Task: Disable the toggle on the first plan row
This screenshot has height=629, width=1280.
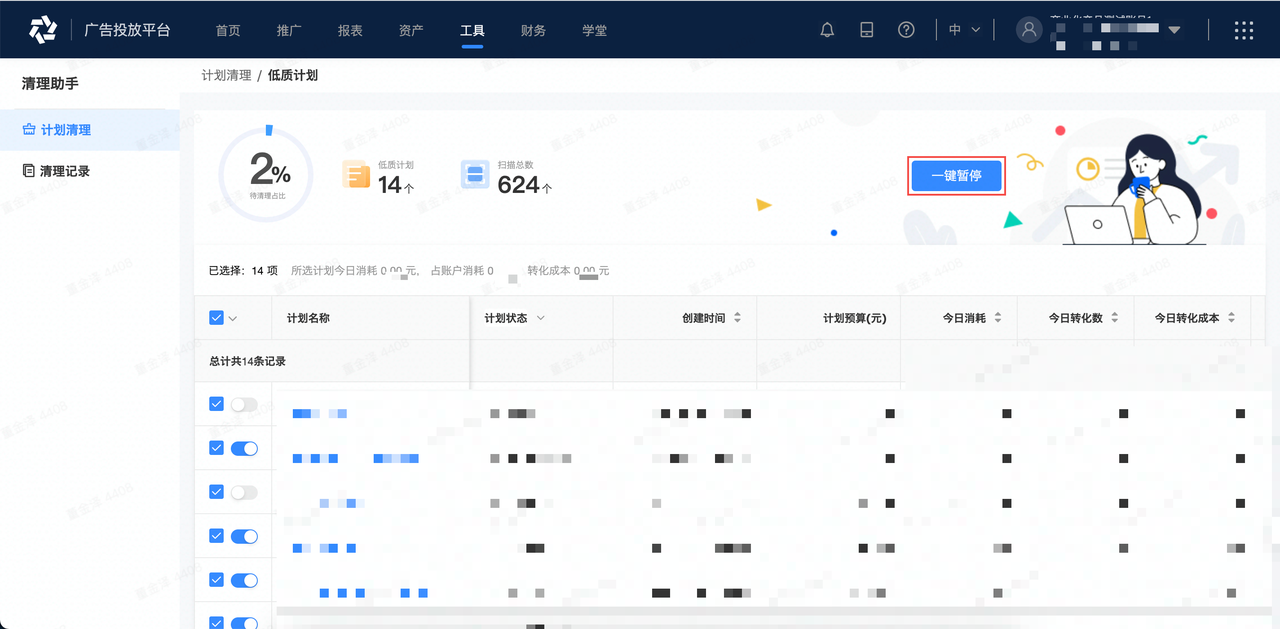Action: click(245, 403)
